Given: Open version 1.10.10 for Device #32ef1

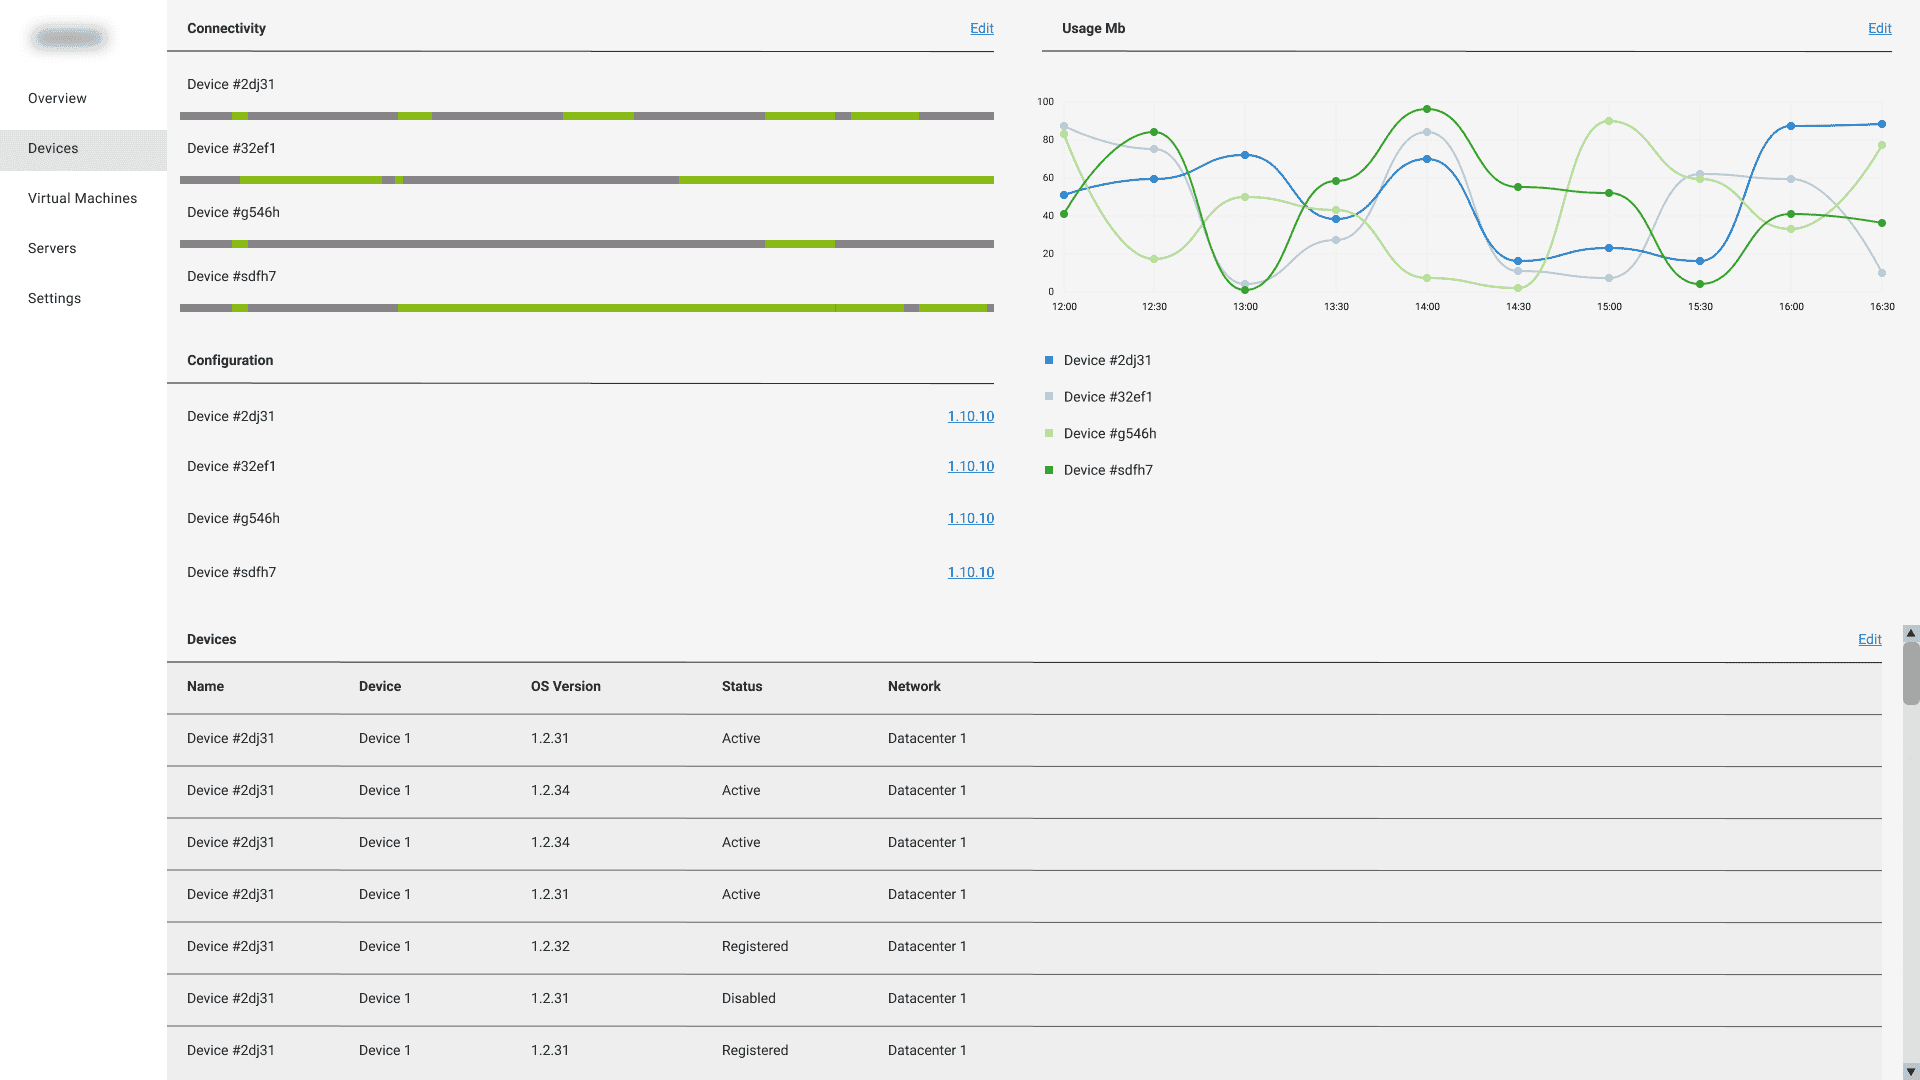Looking at the screenshot, I should 970,466.
